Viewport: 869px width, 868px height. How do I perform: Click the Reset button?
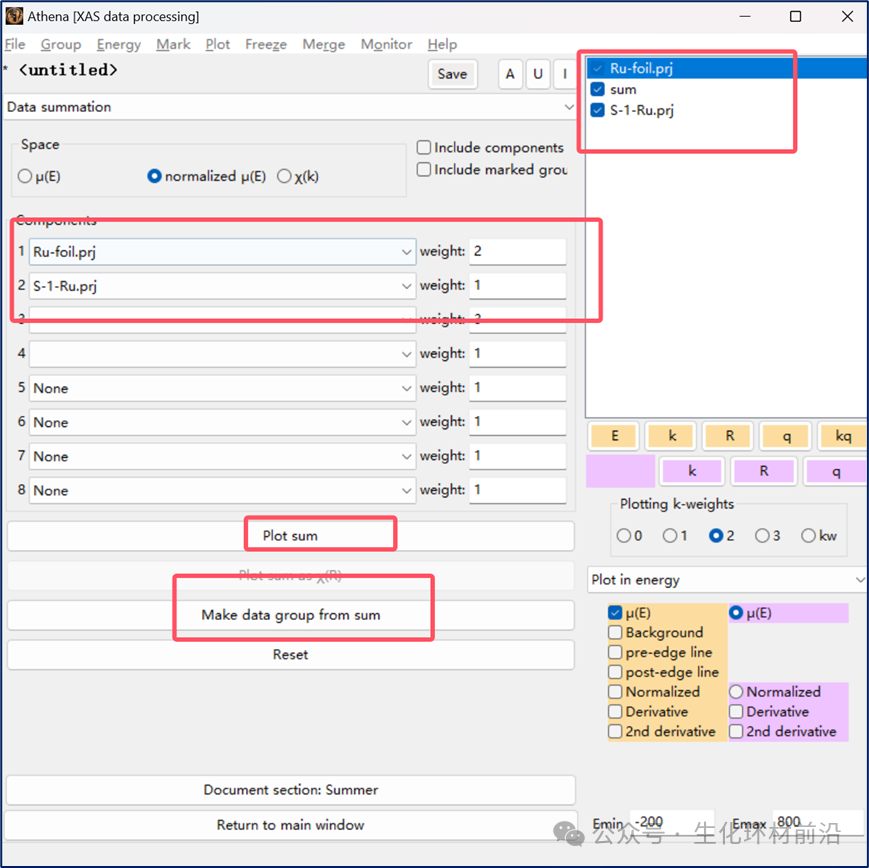tap(290, 655)
